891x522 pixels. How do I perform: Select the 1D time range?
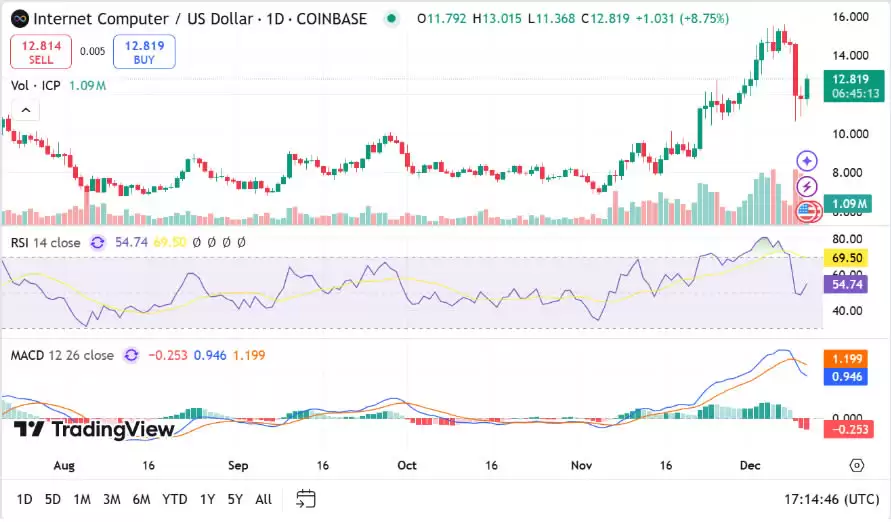pos(25,499)
